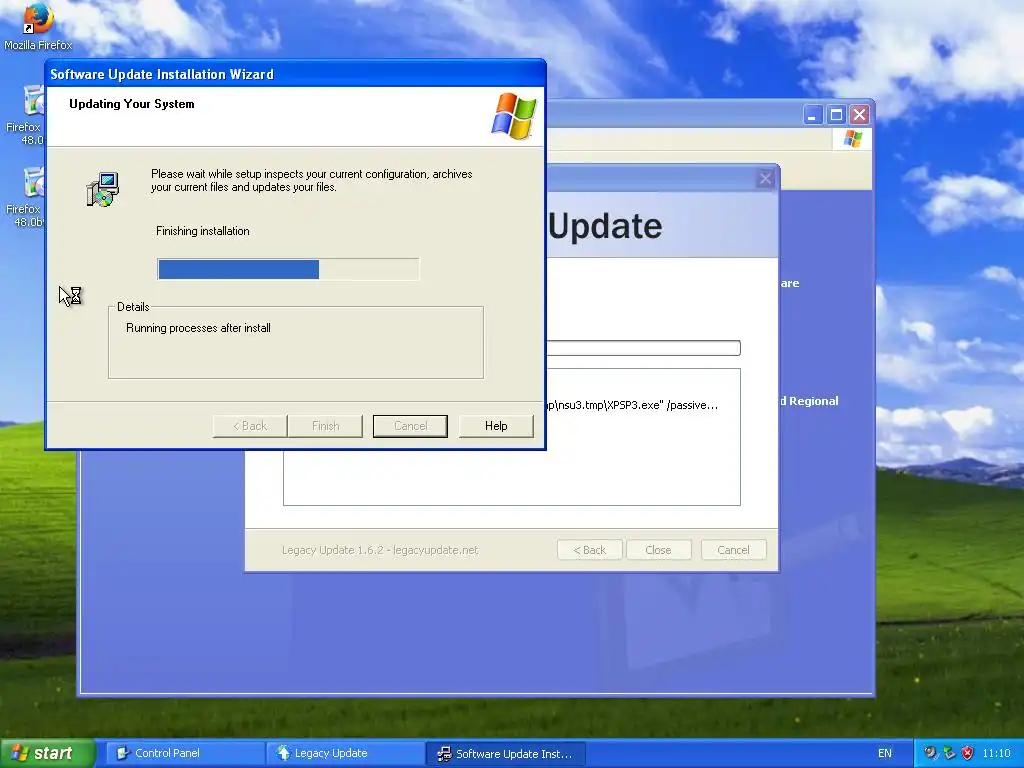Switch to Software Update Installation taskbar button
1024x768 pixels.
(505, 754)
